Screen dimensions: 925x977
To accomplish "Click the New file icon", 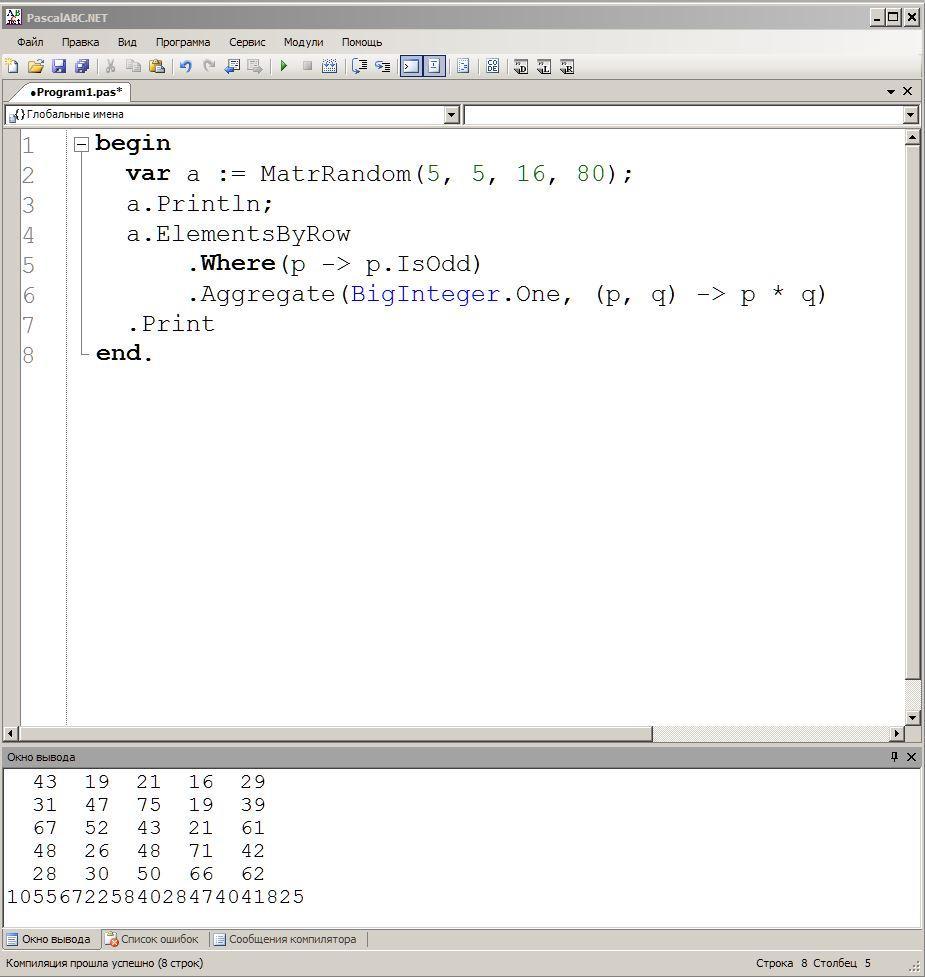I will click(x=12, y=67).
